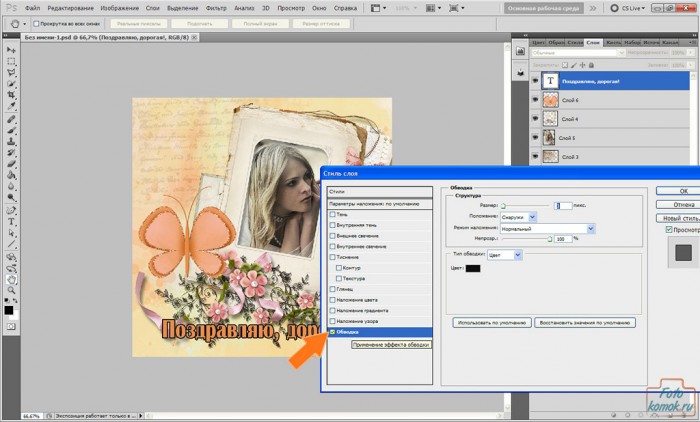The height and width of the screenshot is (422, 700).
Task: Enable the Внутренняя тень checkbox
Action: pos(332,225)
